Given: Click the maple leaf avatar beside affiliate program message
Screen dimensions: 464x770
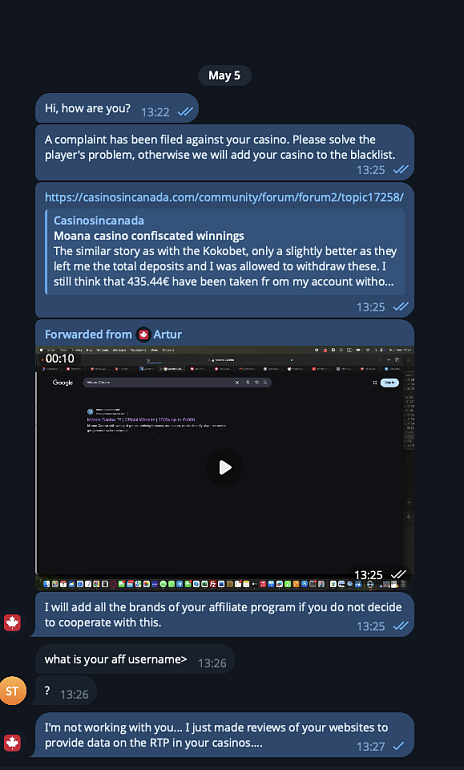Looking at the screenshot, I should pos(13,622).
